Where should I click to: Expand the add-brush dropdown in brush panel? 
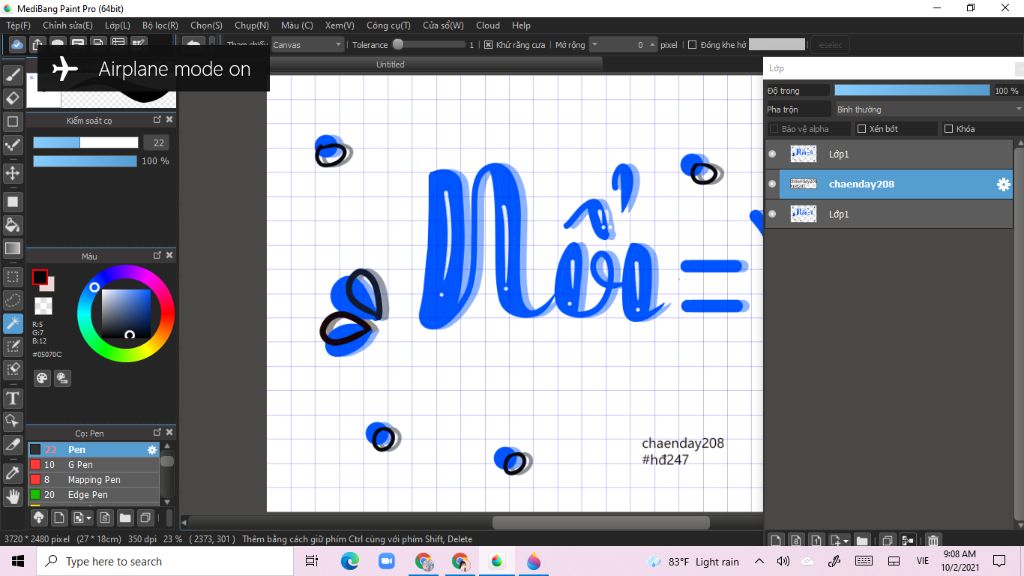89,519
